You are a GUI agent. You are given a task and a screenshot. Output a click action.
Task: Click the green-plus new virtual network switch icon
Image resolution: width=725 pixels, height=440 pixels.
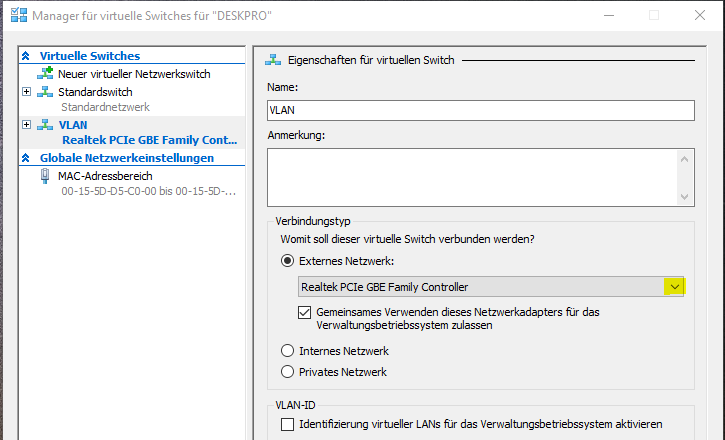click(x=45, y=73)
